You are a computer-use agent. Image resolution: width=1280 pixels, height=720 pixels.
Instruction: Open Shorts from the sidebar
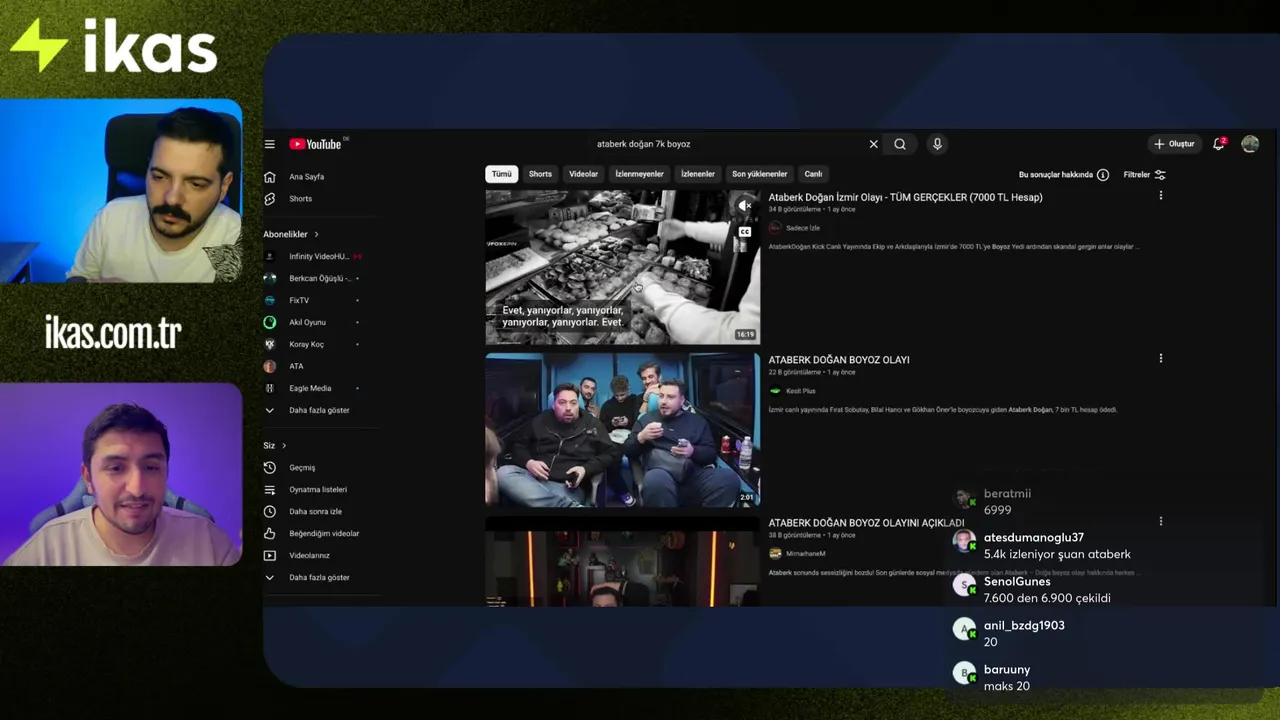300,199
